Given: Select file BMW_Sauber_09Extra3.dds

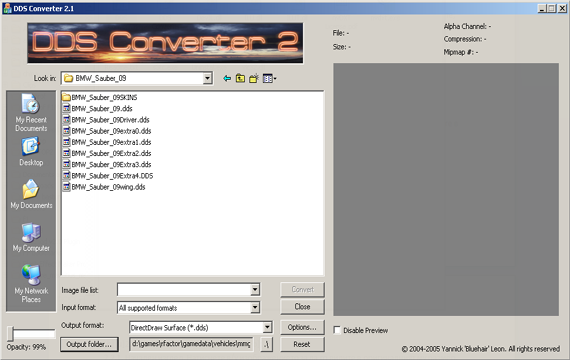Looking at the screenshot, I should click(107, 164).
